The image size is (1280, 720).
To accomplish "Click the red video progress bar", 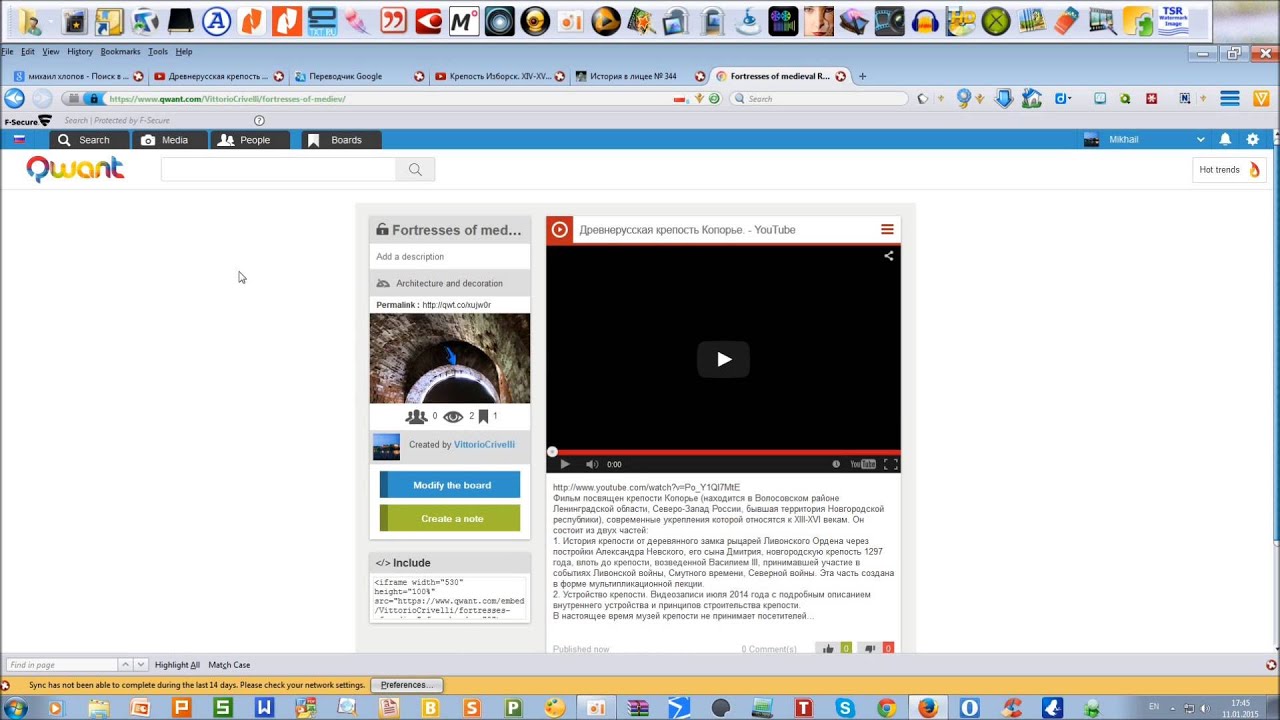I will [724, 452].
